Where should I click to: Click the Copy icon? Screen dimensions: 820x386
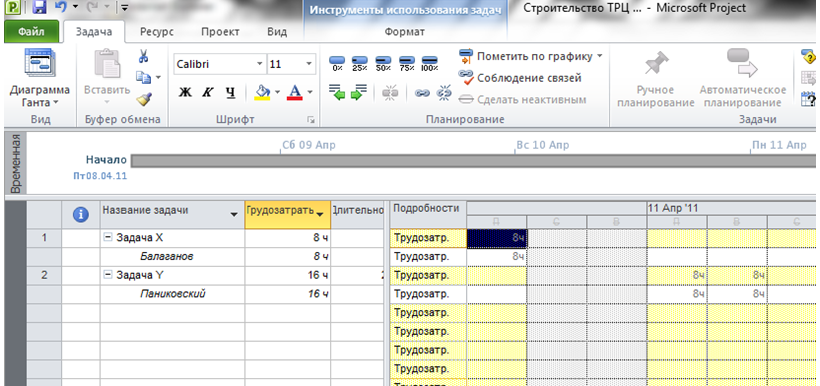point(143,77)
